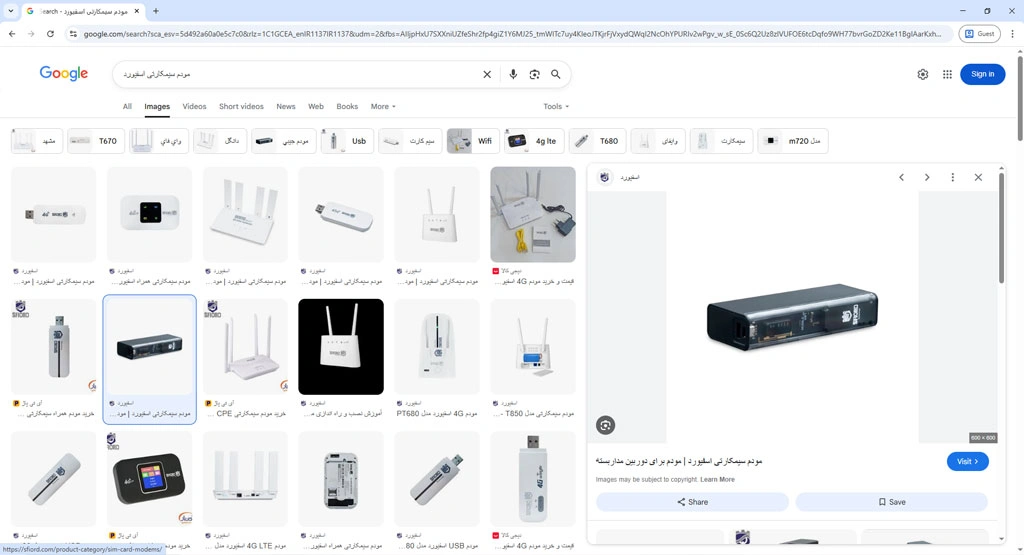This screenshot has width=1024, height=555.
Task: Open Google Lens search by image icon
Action: [x=534, y=74]
